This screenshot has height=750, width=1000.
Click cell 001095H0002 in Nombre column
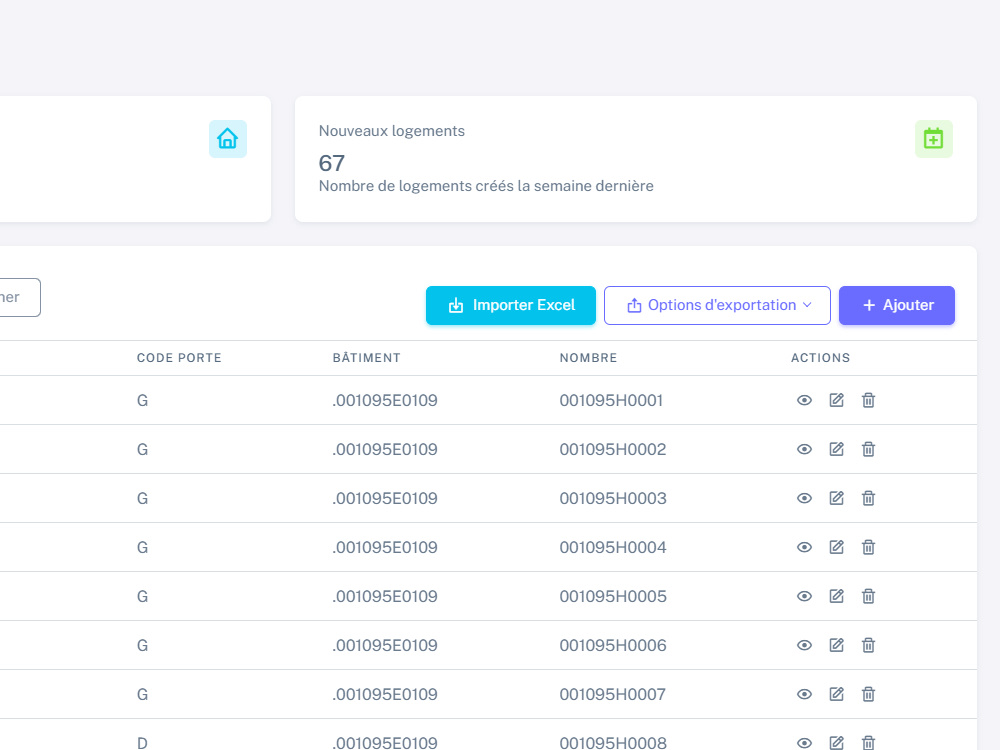[x=613, y=450]
